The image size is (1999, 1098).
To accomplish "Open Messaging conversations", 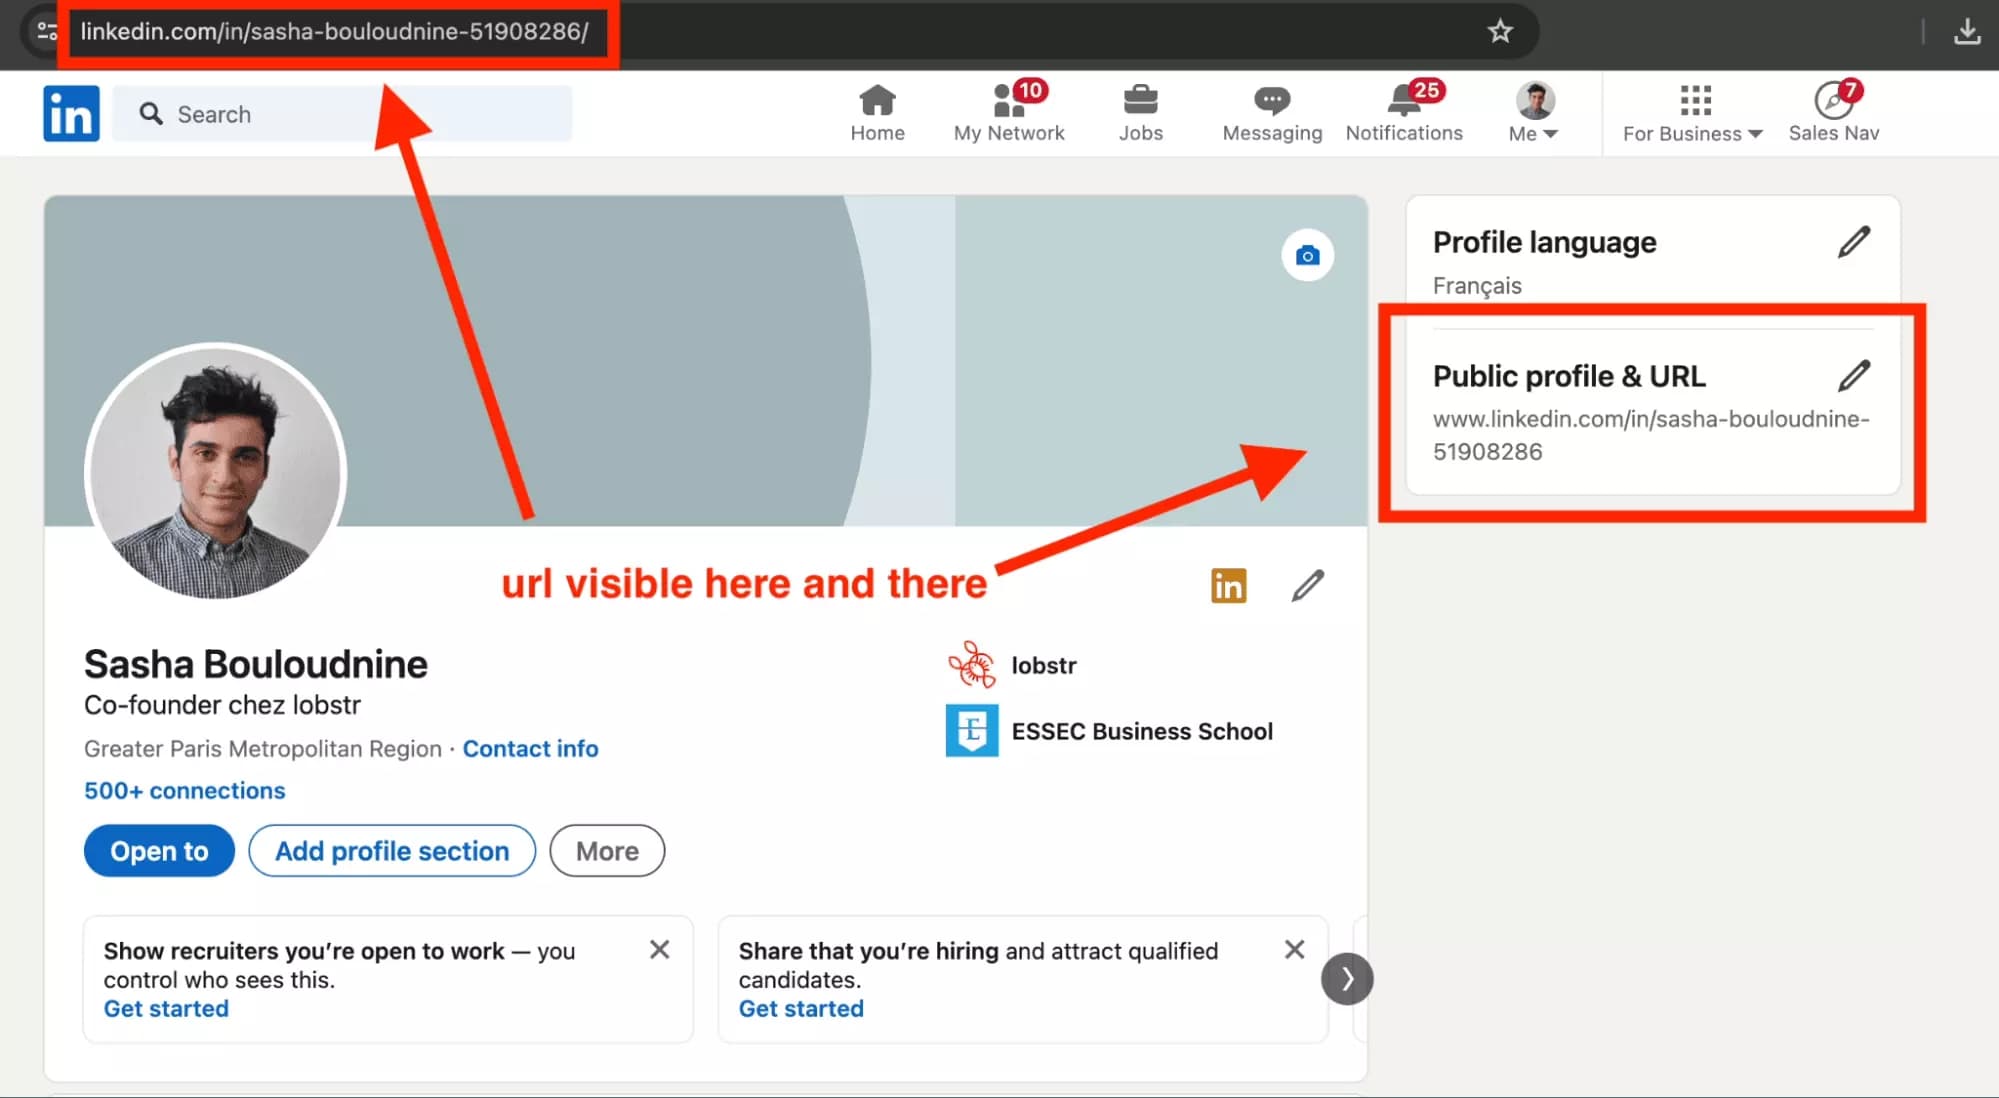I will point(1270,112).
